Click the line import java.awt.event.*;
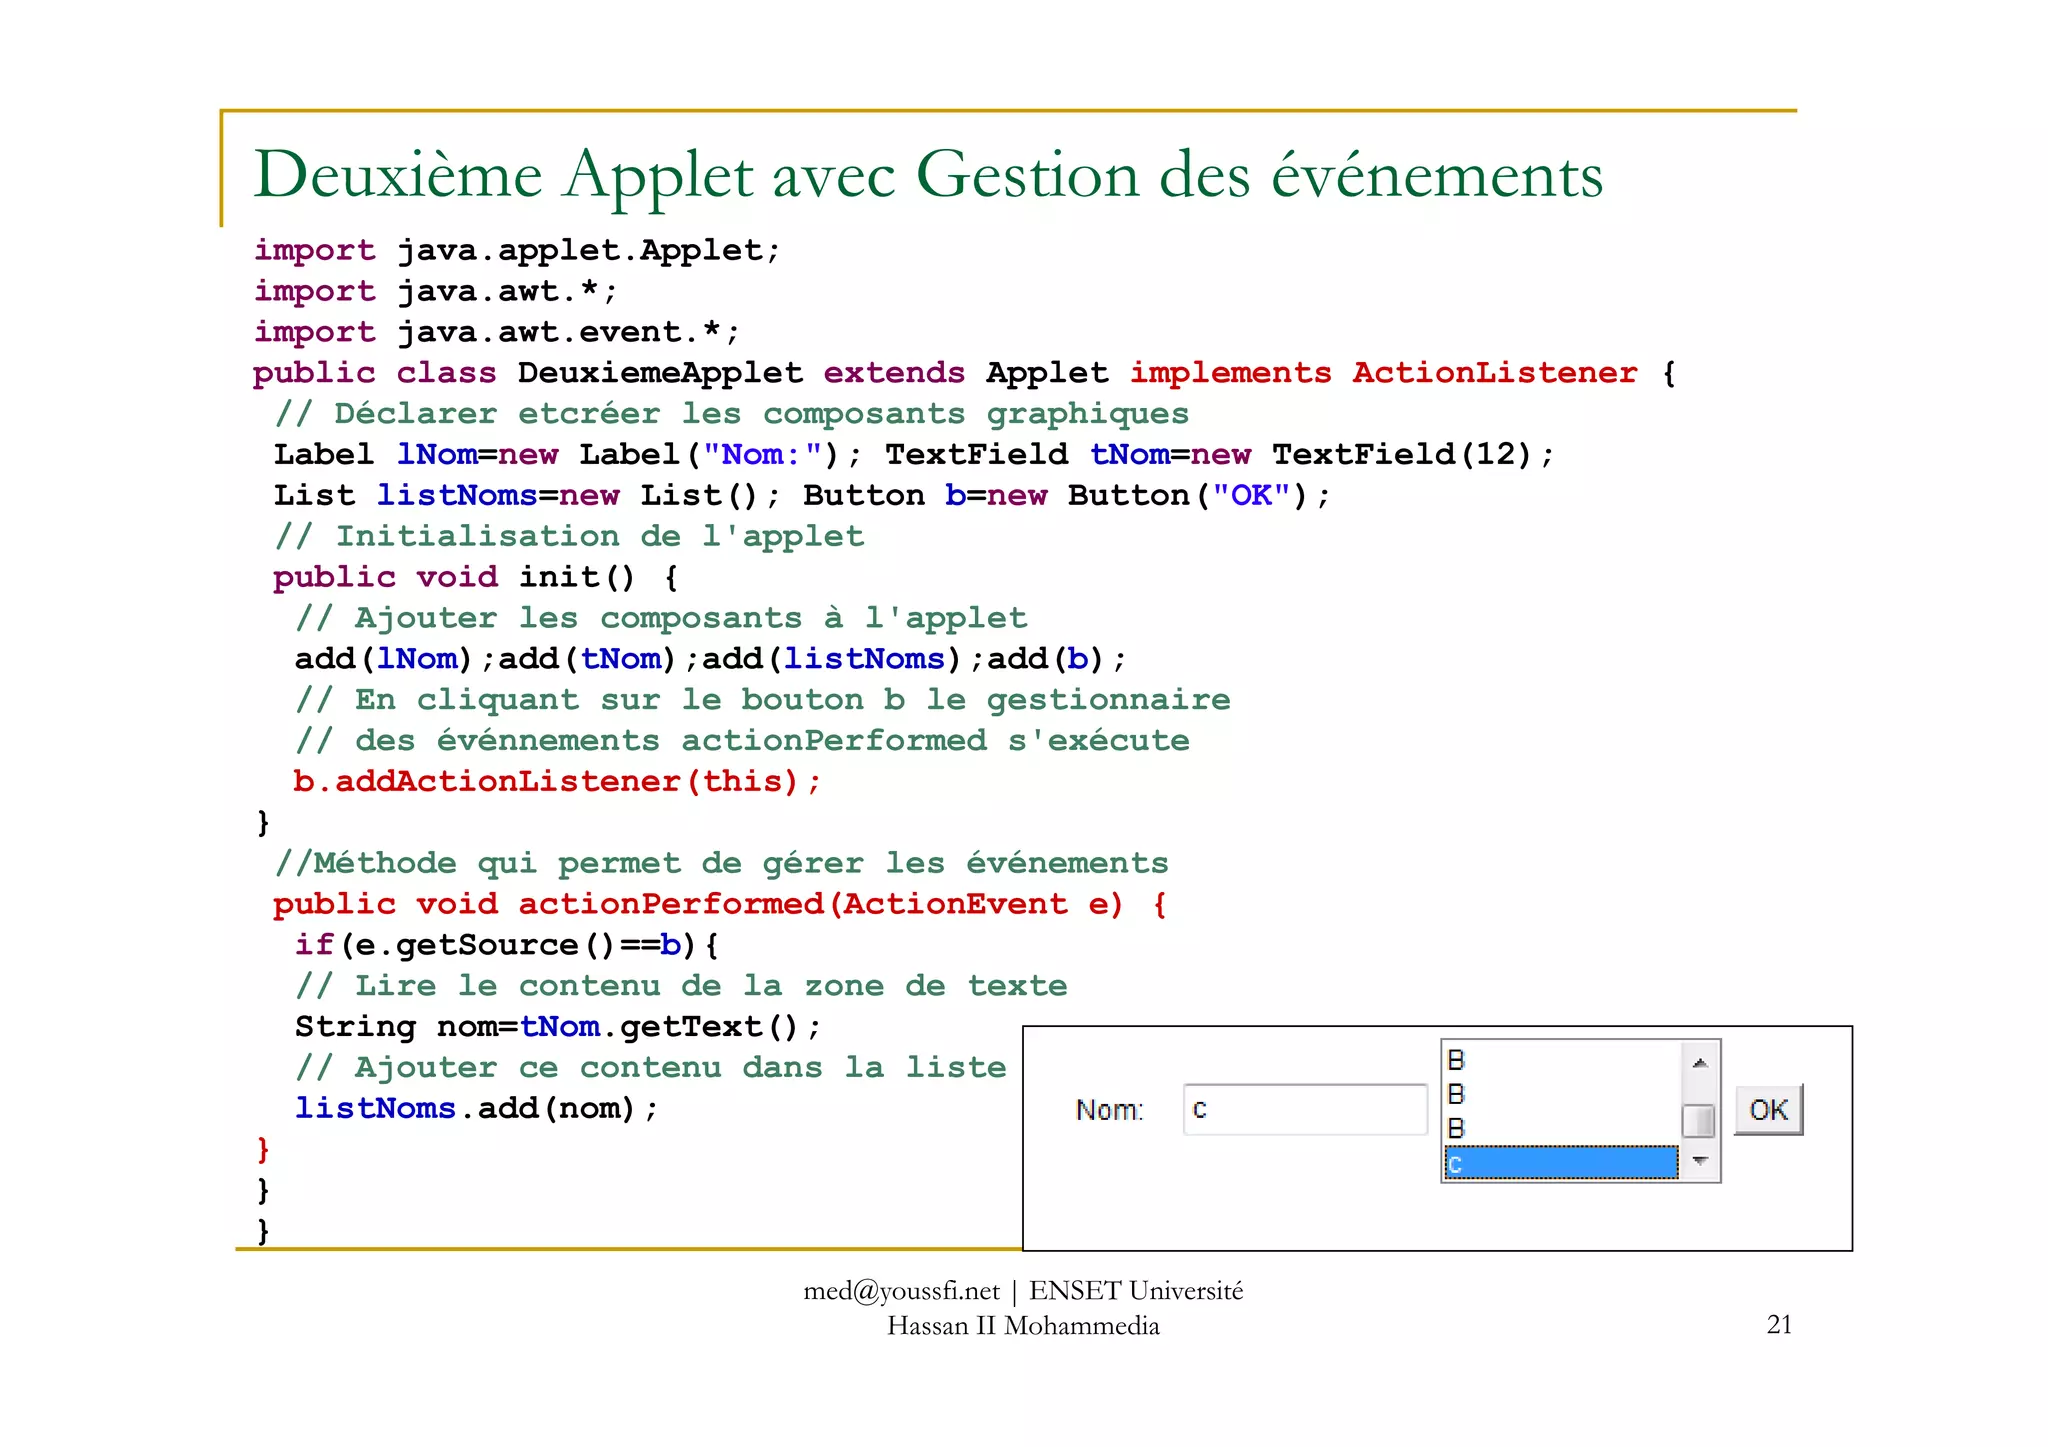This screenshot has height=1447, width=2048. (x=496, y=332)
